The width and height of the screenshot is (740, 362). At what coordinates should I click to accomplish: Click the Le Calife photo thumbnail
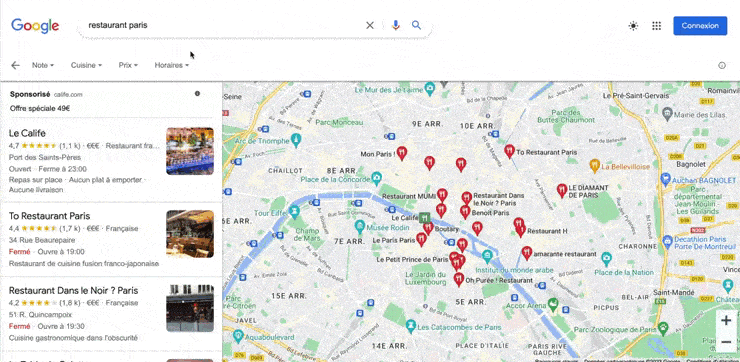pos(190,151)
